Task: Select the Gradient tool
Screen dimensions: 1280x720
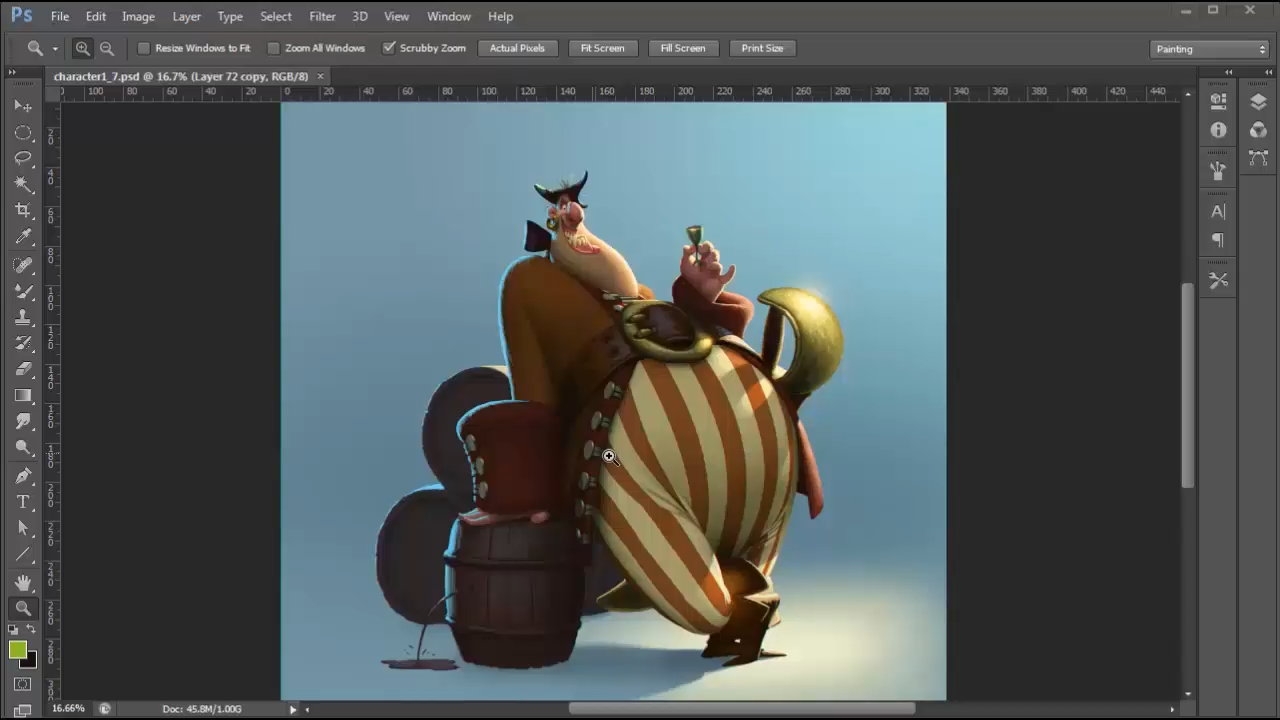Action: click(x=23, y=396)
